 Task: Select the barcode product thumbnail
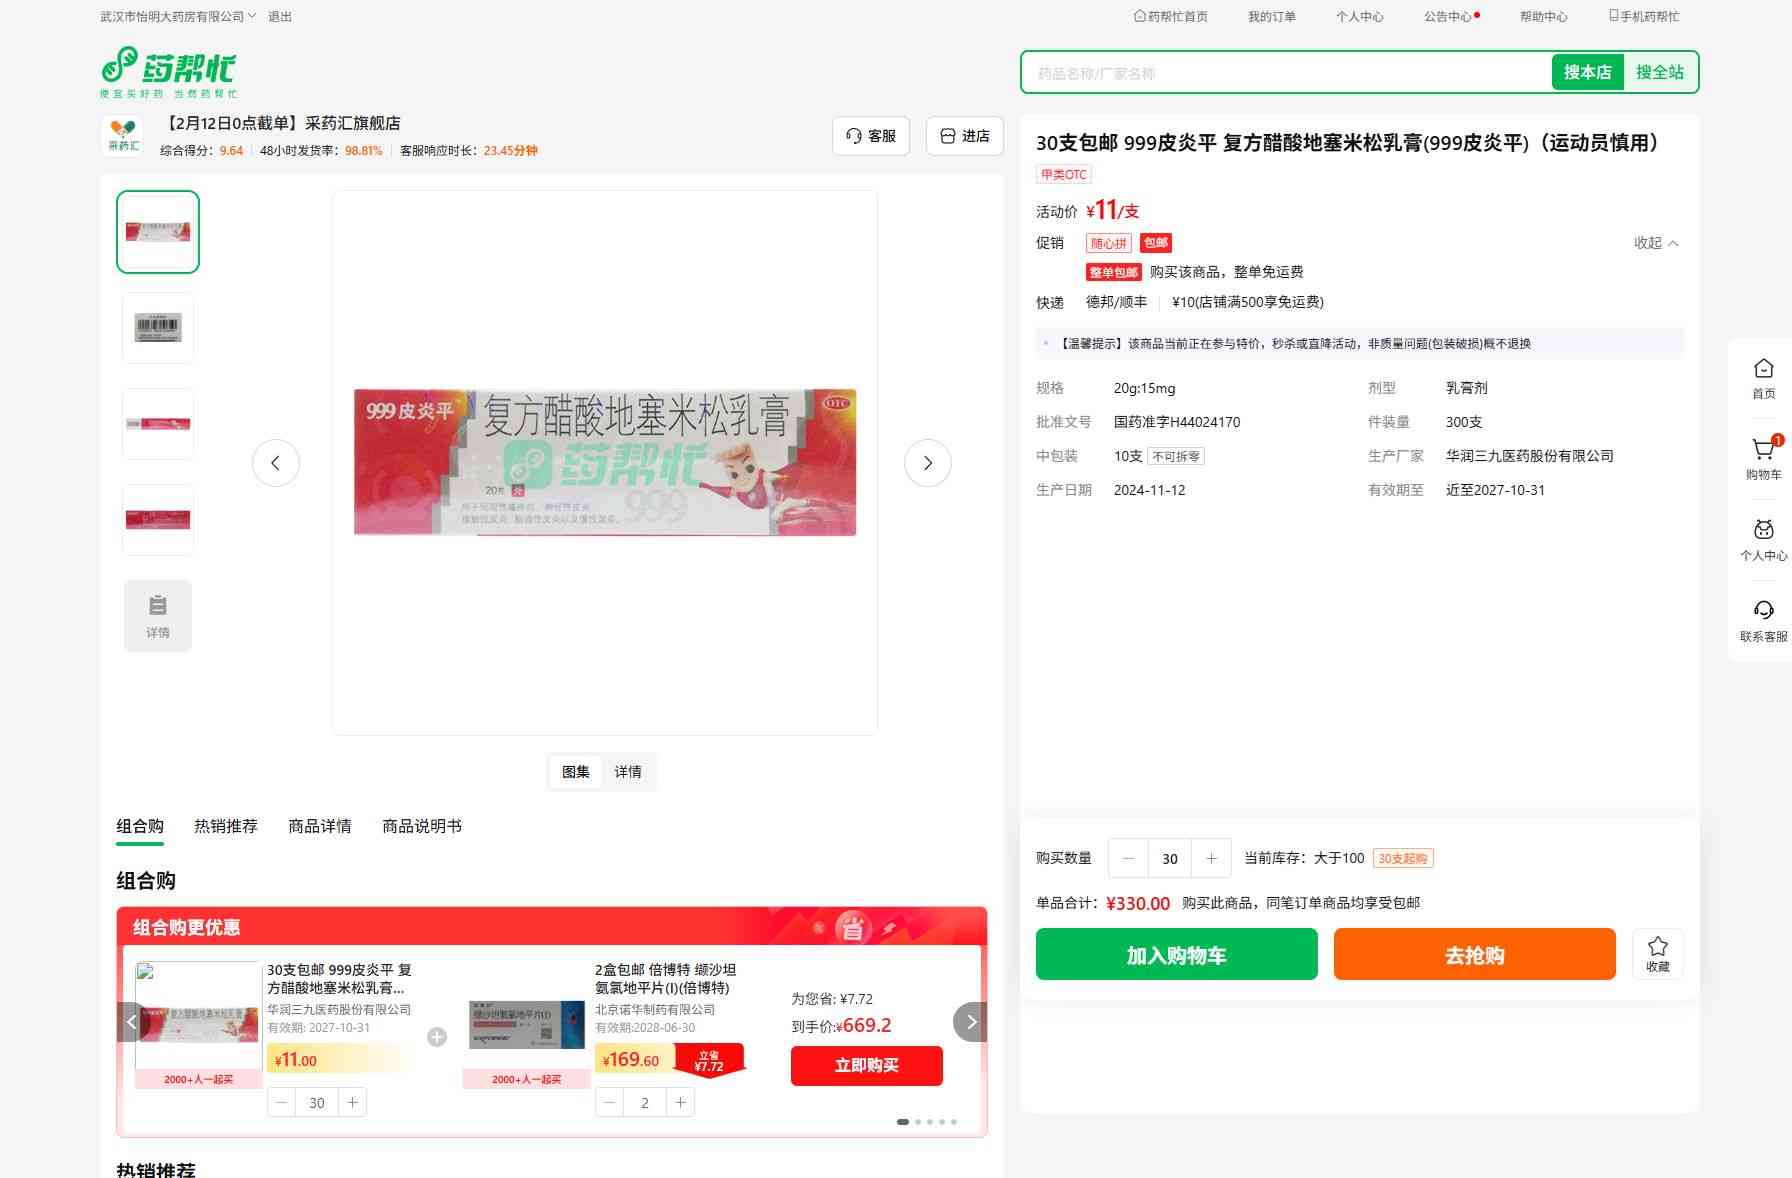(158, 328)
